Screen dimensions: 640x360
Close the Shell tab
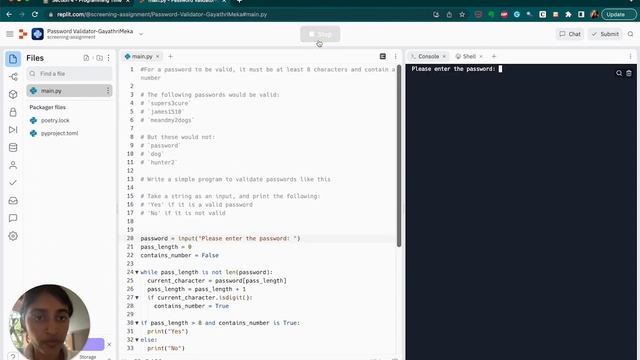point(481,56)
